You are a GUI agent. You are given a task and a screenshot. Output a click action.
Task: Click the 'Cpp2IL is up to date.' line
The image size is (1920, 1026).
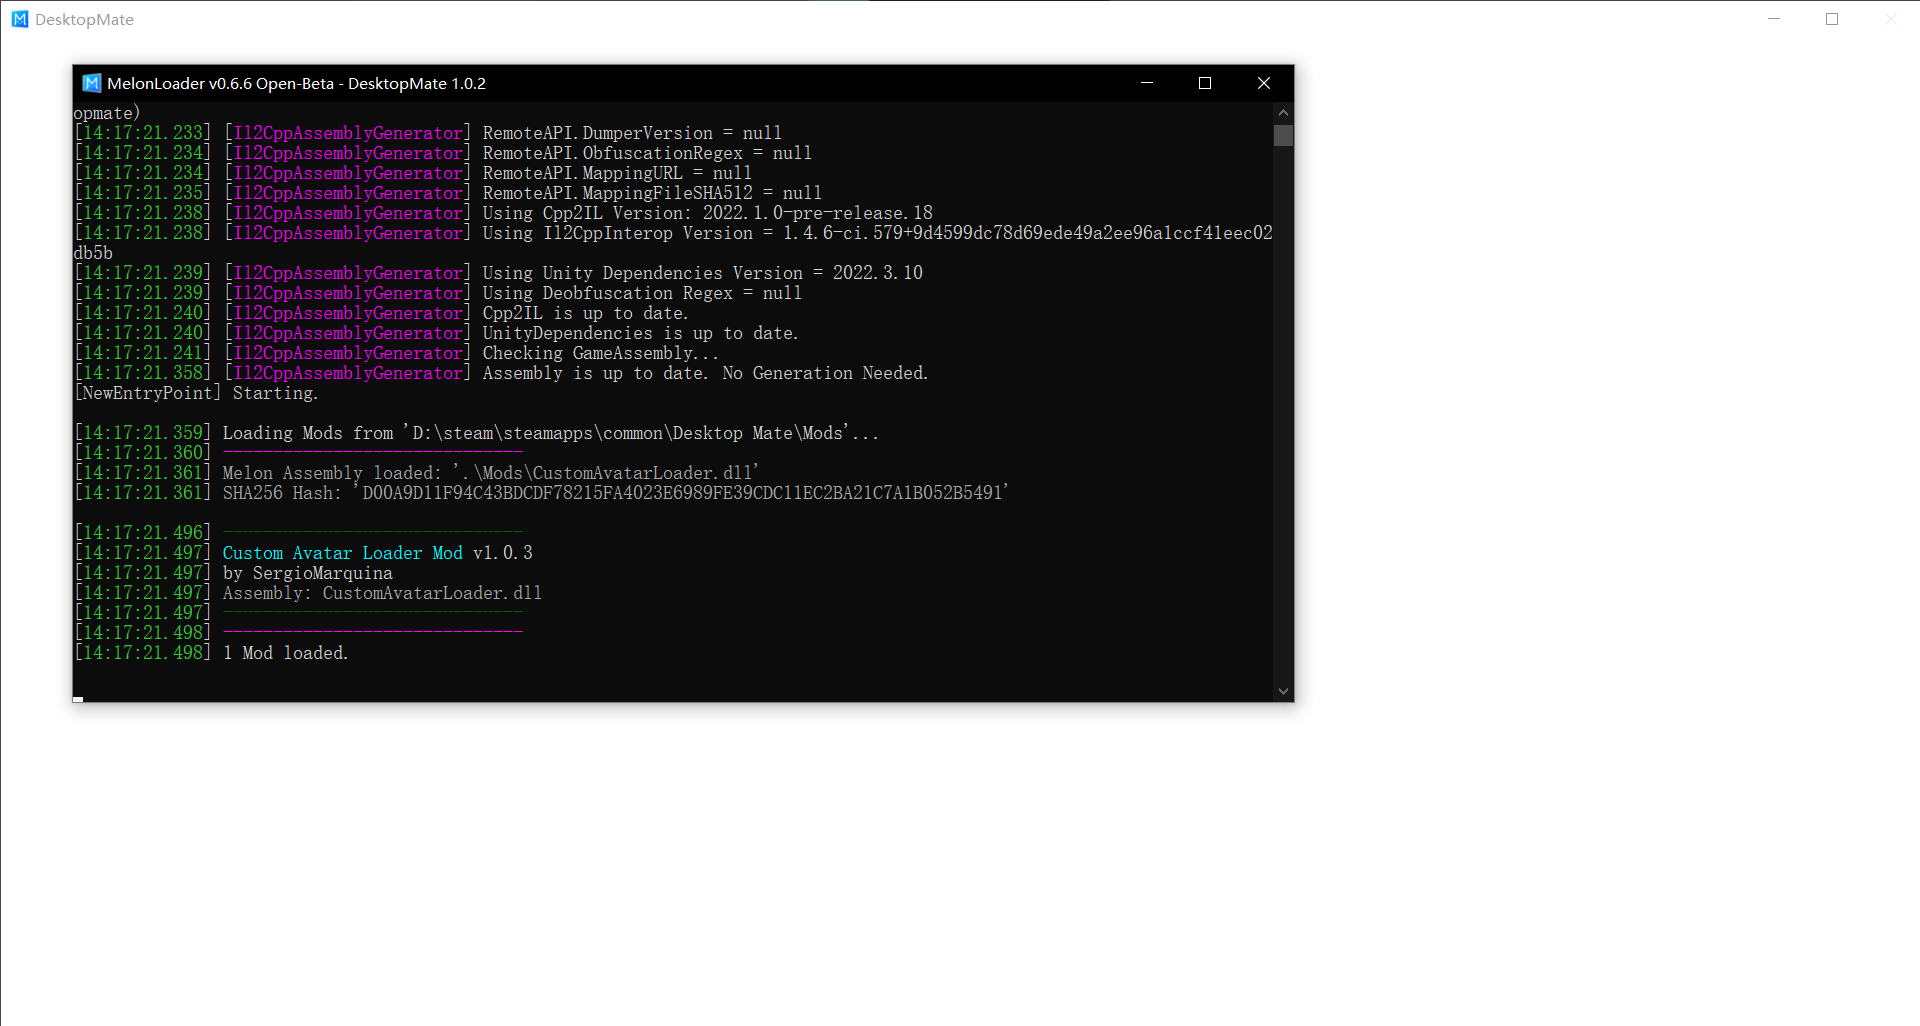(x=585, y=313)
